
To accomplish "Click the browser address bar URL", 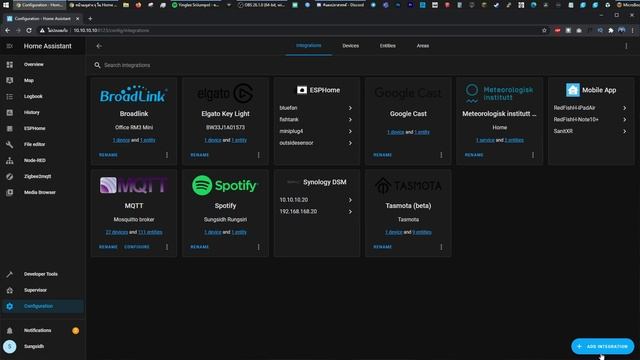I will point(111,31).
